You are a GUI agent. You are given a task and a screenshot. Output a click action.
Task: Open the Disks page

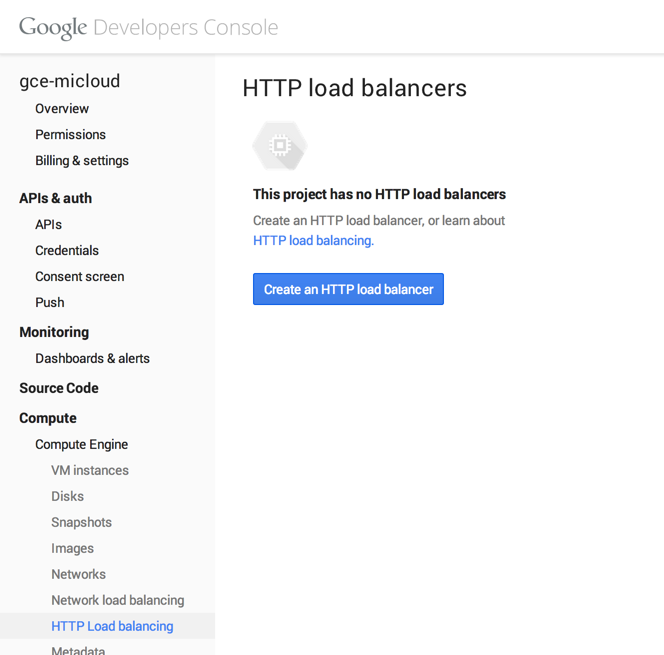(67, 496)
